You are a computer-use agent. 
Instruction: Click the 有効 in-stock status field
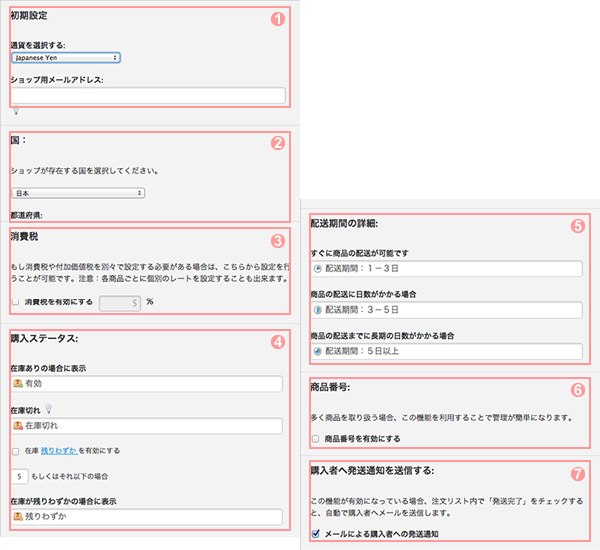click(x=147, y=384)
